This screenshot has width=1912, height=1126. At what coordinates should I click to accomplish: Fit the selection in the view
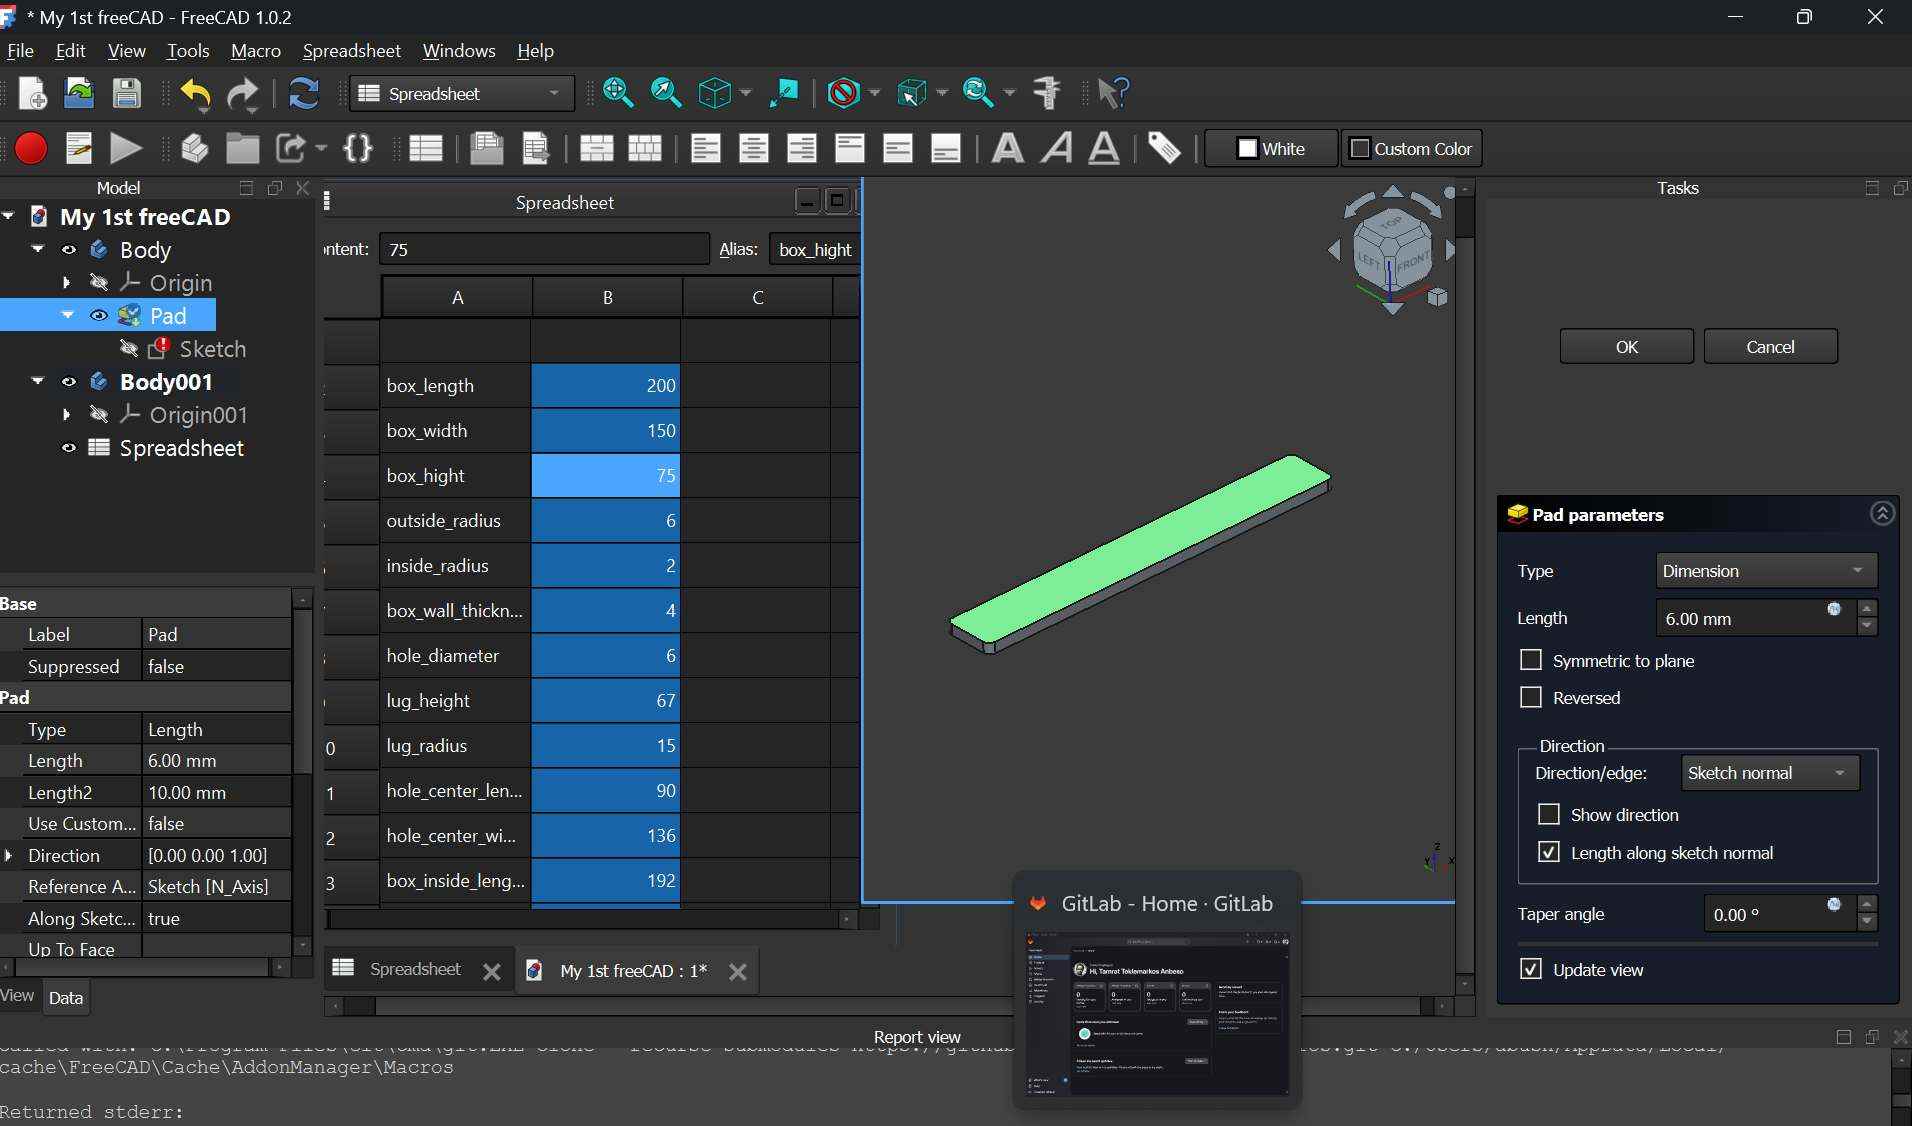click(x=666, y=93)
